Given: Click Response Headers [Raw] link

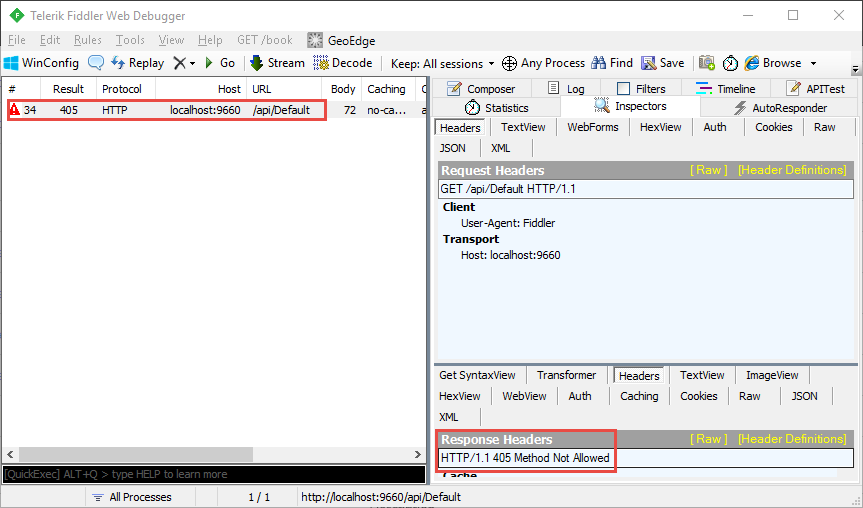Looking at the screenshot, I should point(709,439).
